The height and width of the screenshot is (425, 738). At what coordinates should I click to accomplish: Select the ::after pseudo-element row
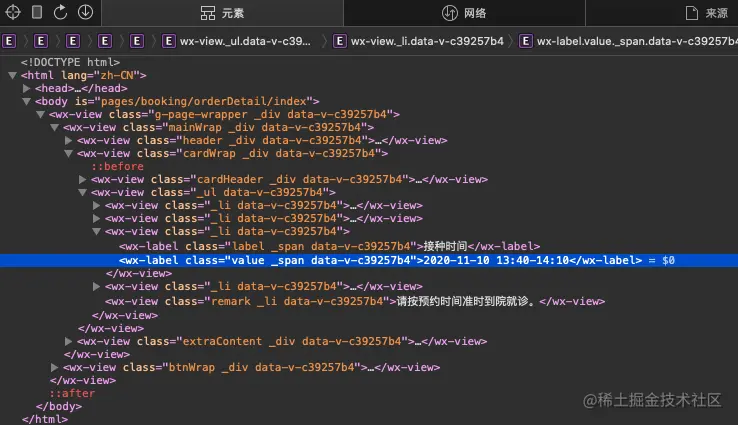click(72, 393)
